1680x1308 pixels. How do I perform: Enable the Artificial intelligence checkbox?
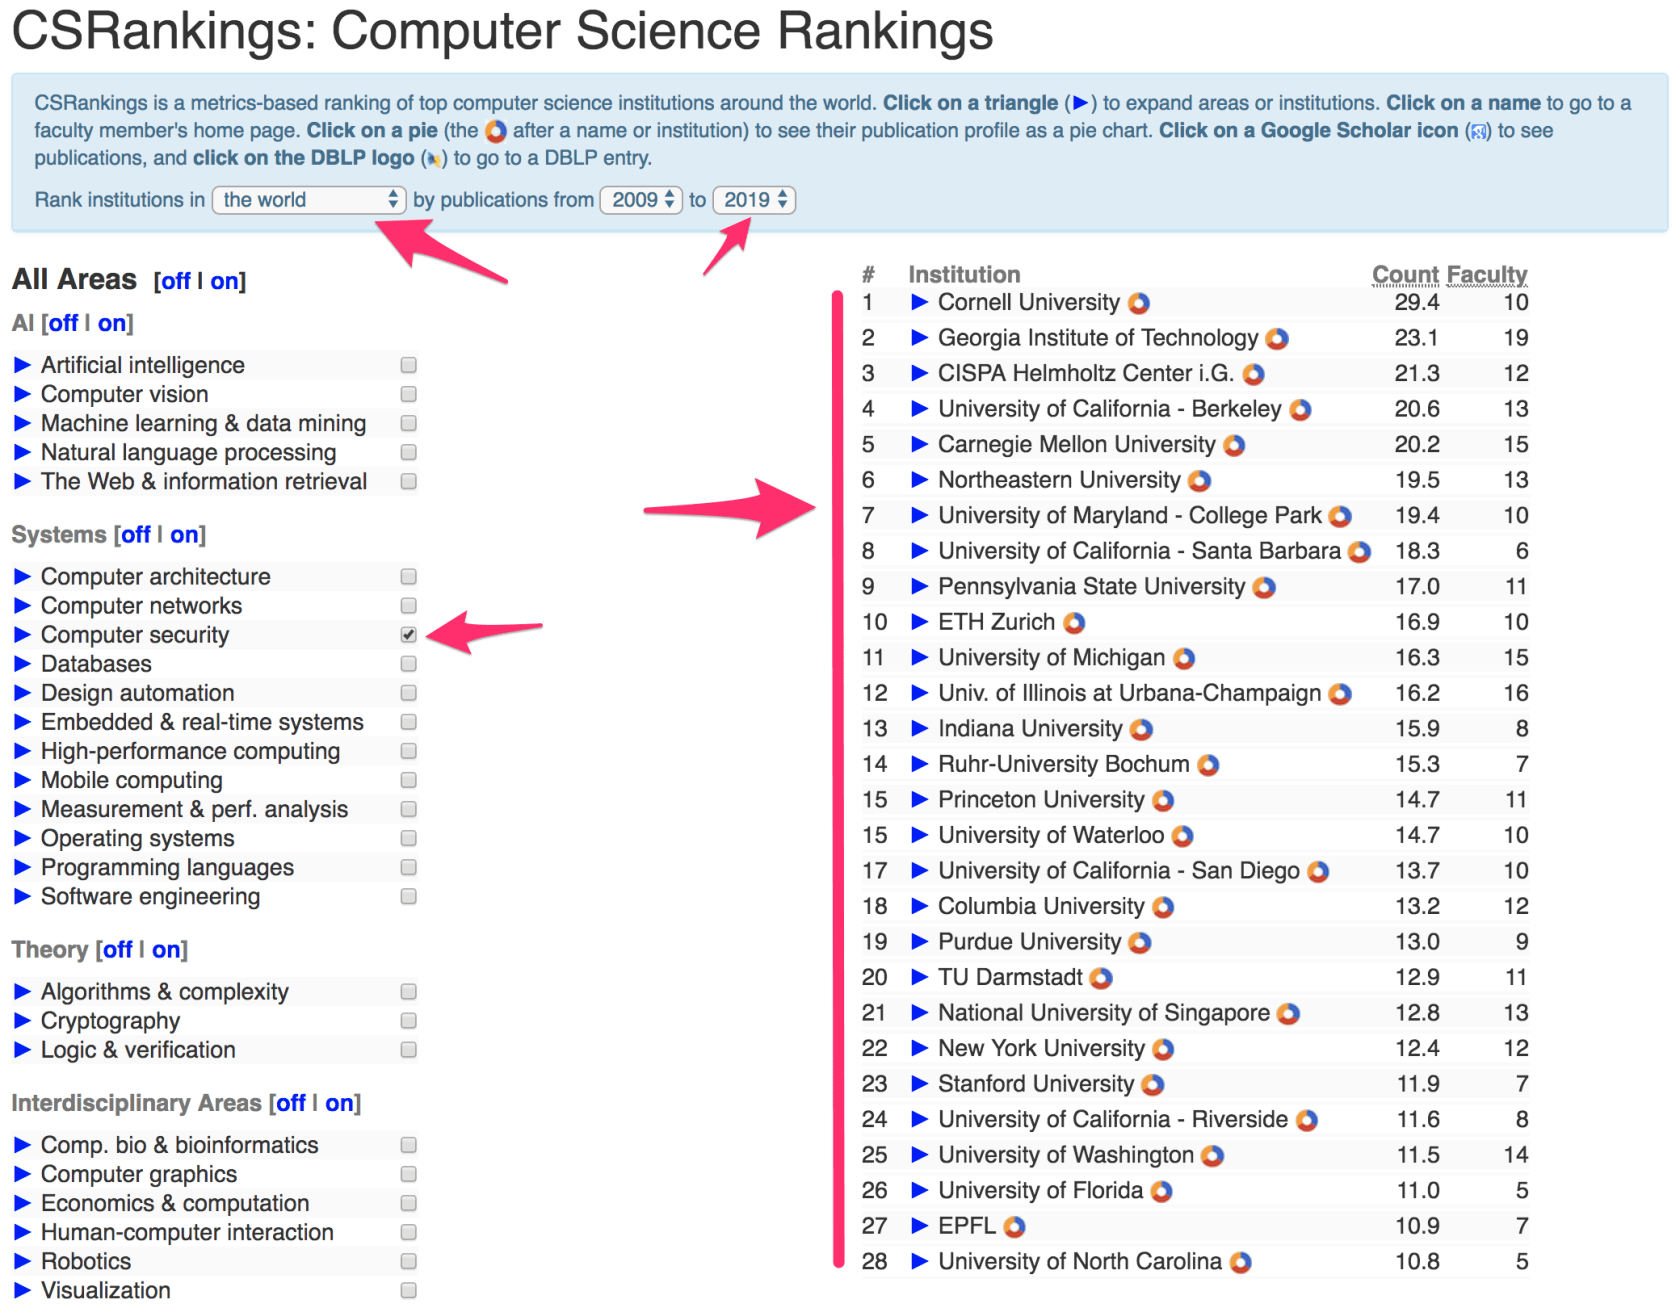[x=408, y=365]
